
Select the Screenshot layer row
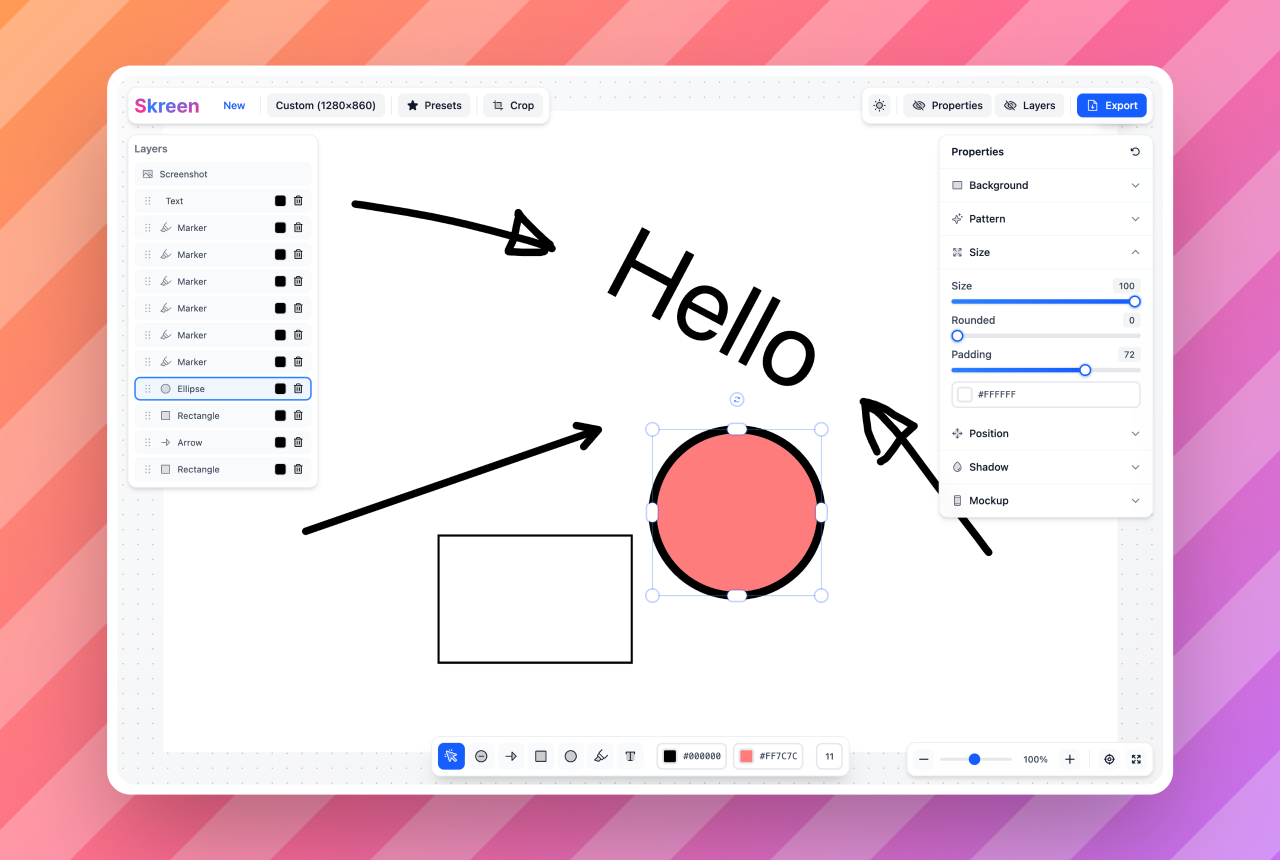click(223, 174)
